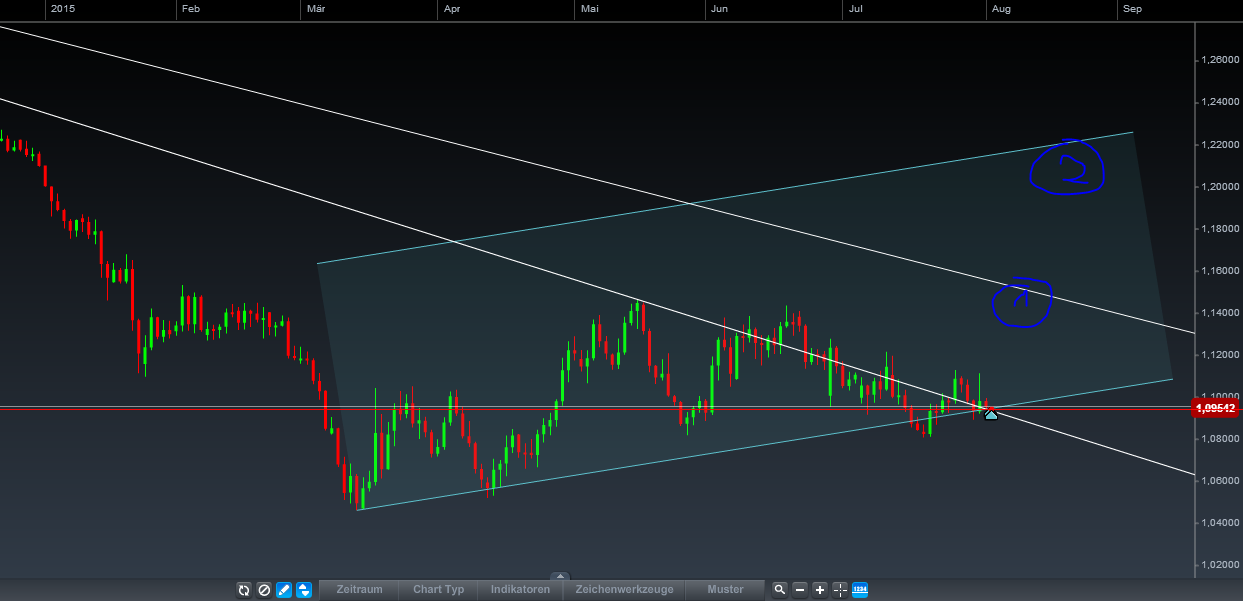1243x601 pixels.
Task: Open the Indikatoren dropdown
Action: point(519,589)
